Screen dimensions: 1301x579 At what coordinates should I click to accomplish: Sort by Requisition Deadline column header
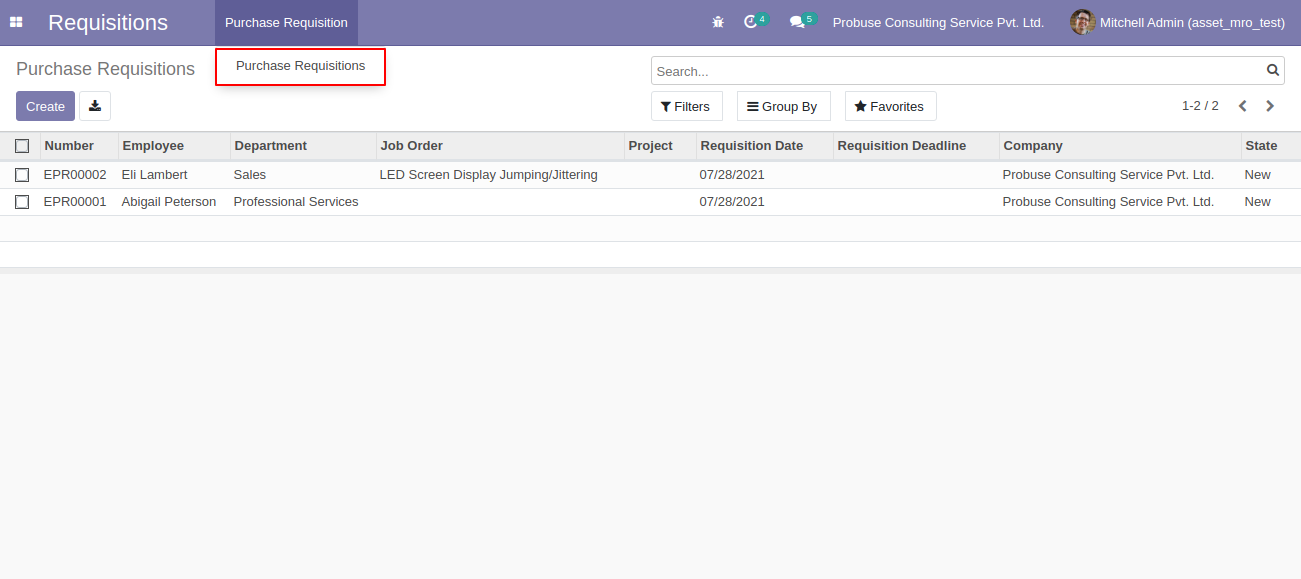tap(916, 146)
